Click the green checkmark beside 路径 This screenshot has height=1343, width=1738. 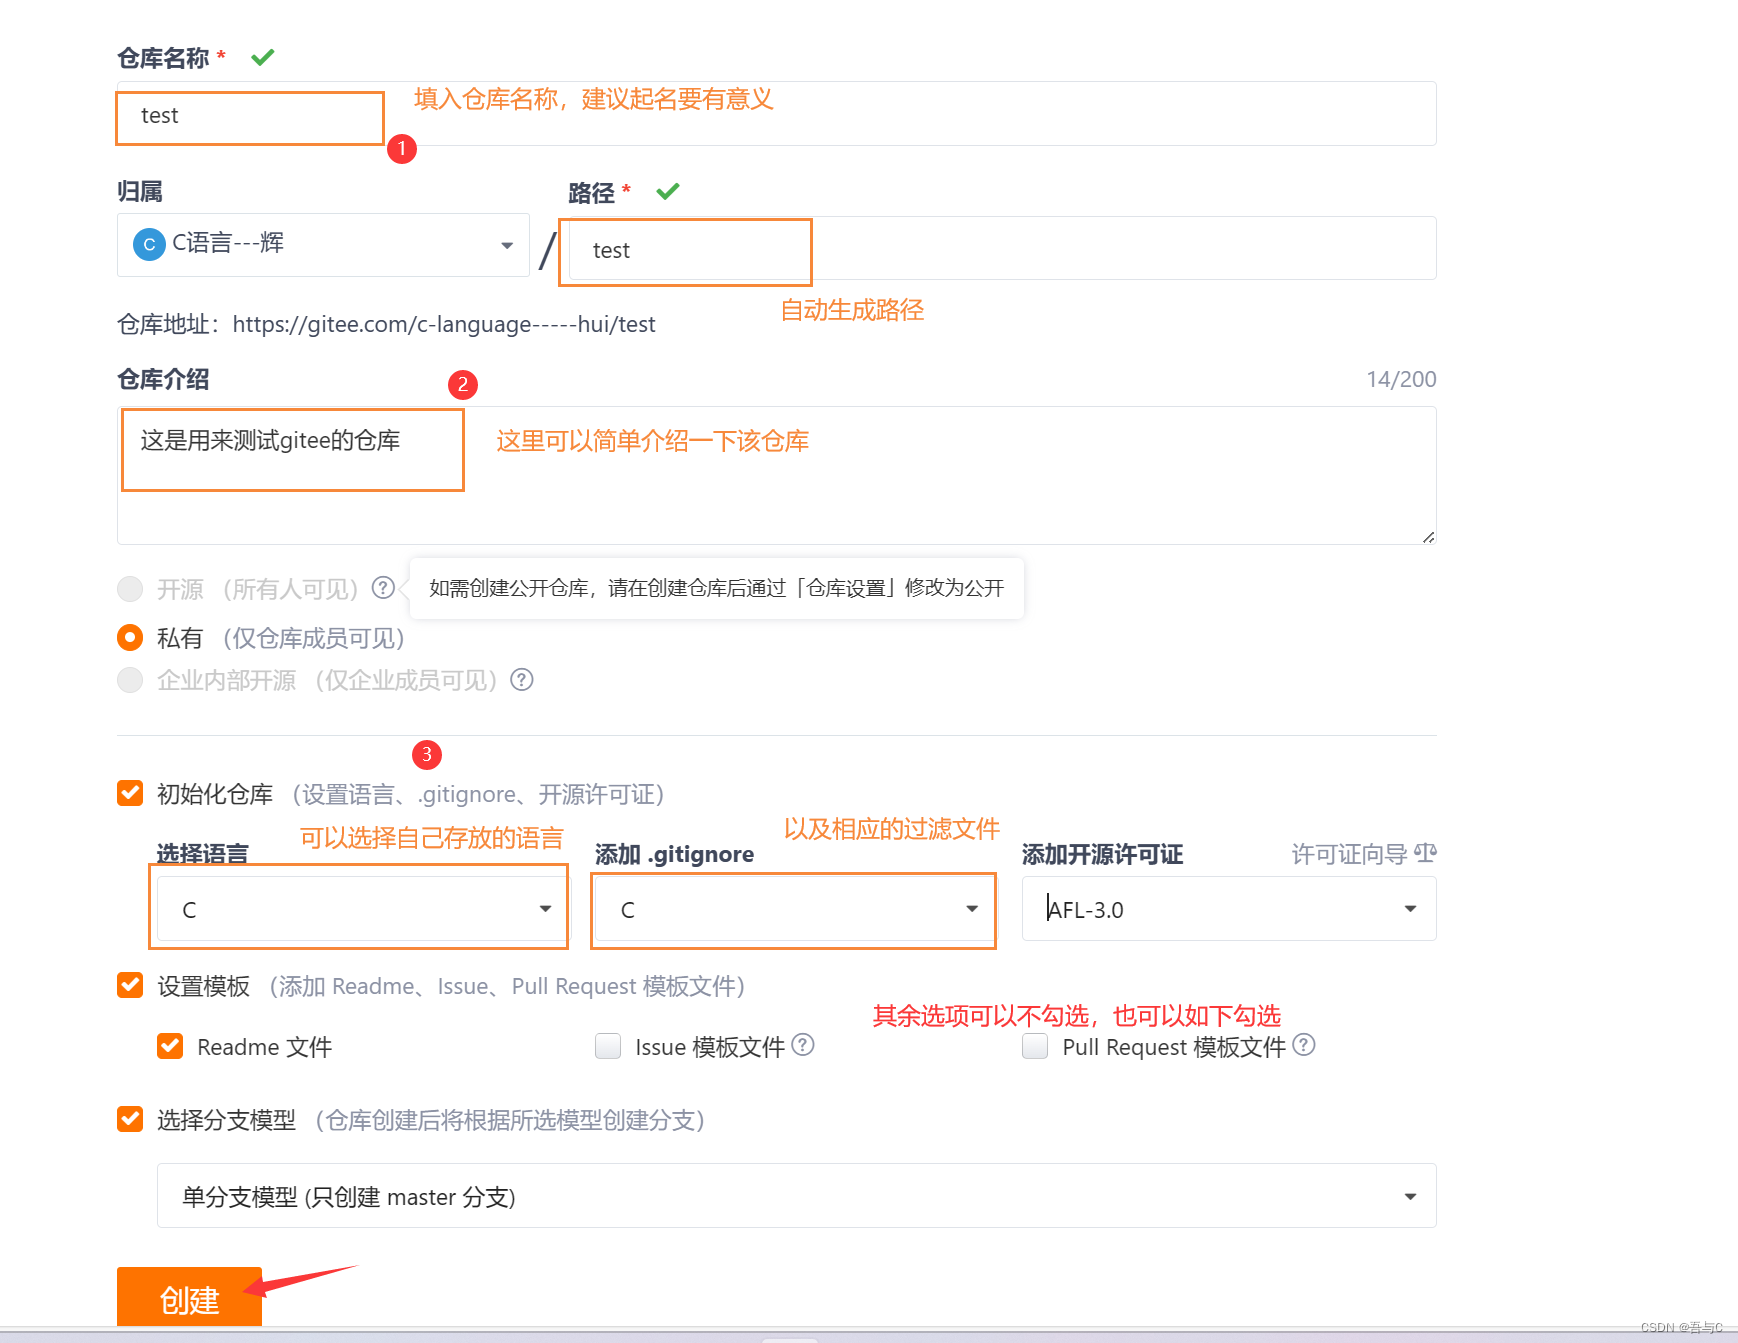(668, 190)
